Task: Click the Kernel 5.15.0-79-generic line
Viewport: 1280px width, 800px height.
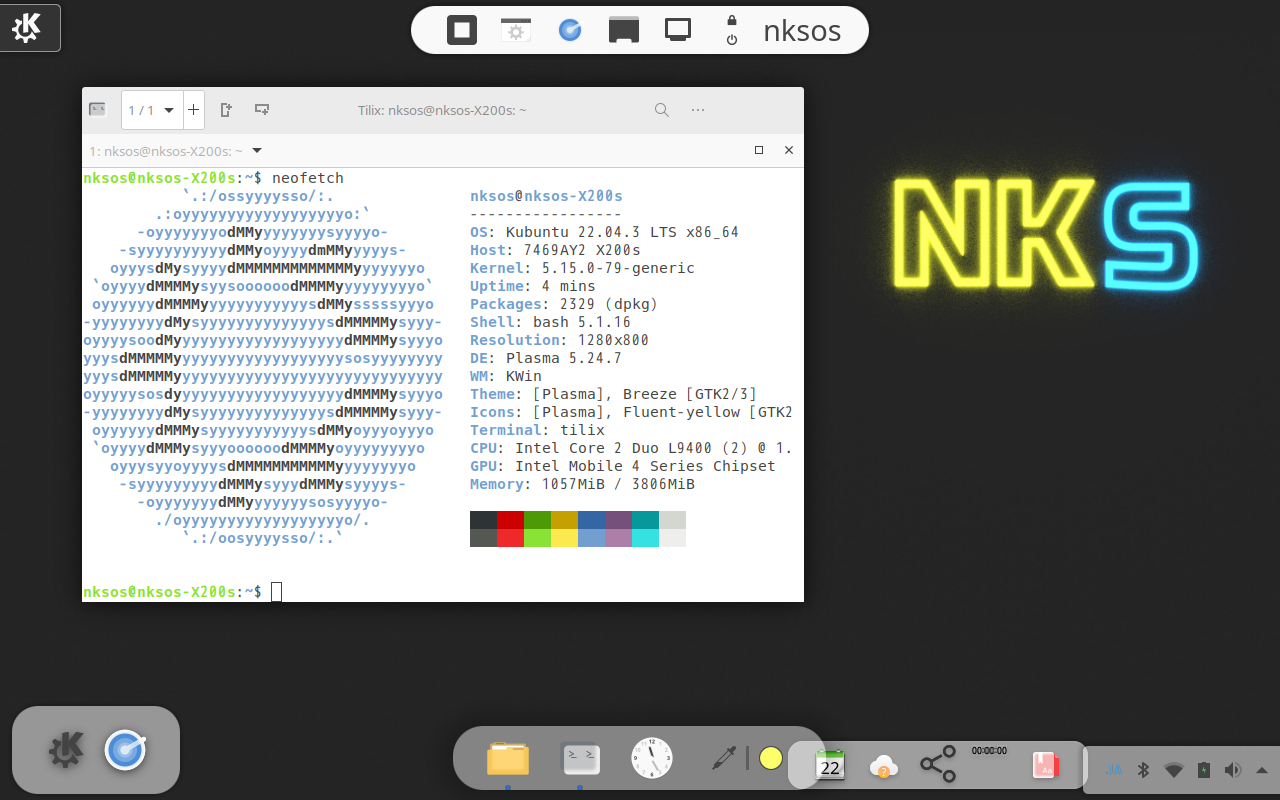Action: point(582,268)
